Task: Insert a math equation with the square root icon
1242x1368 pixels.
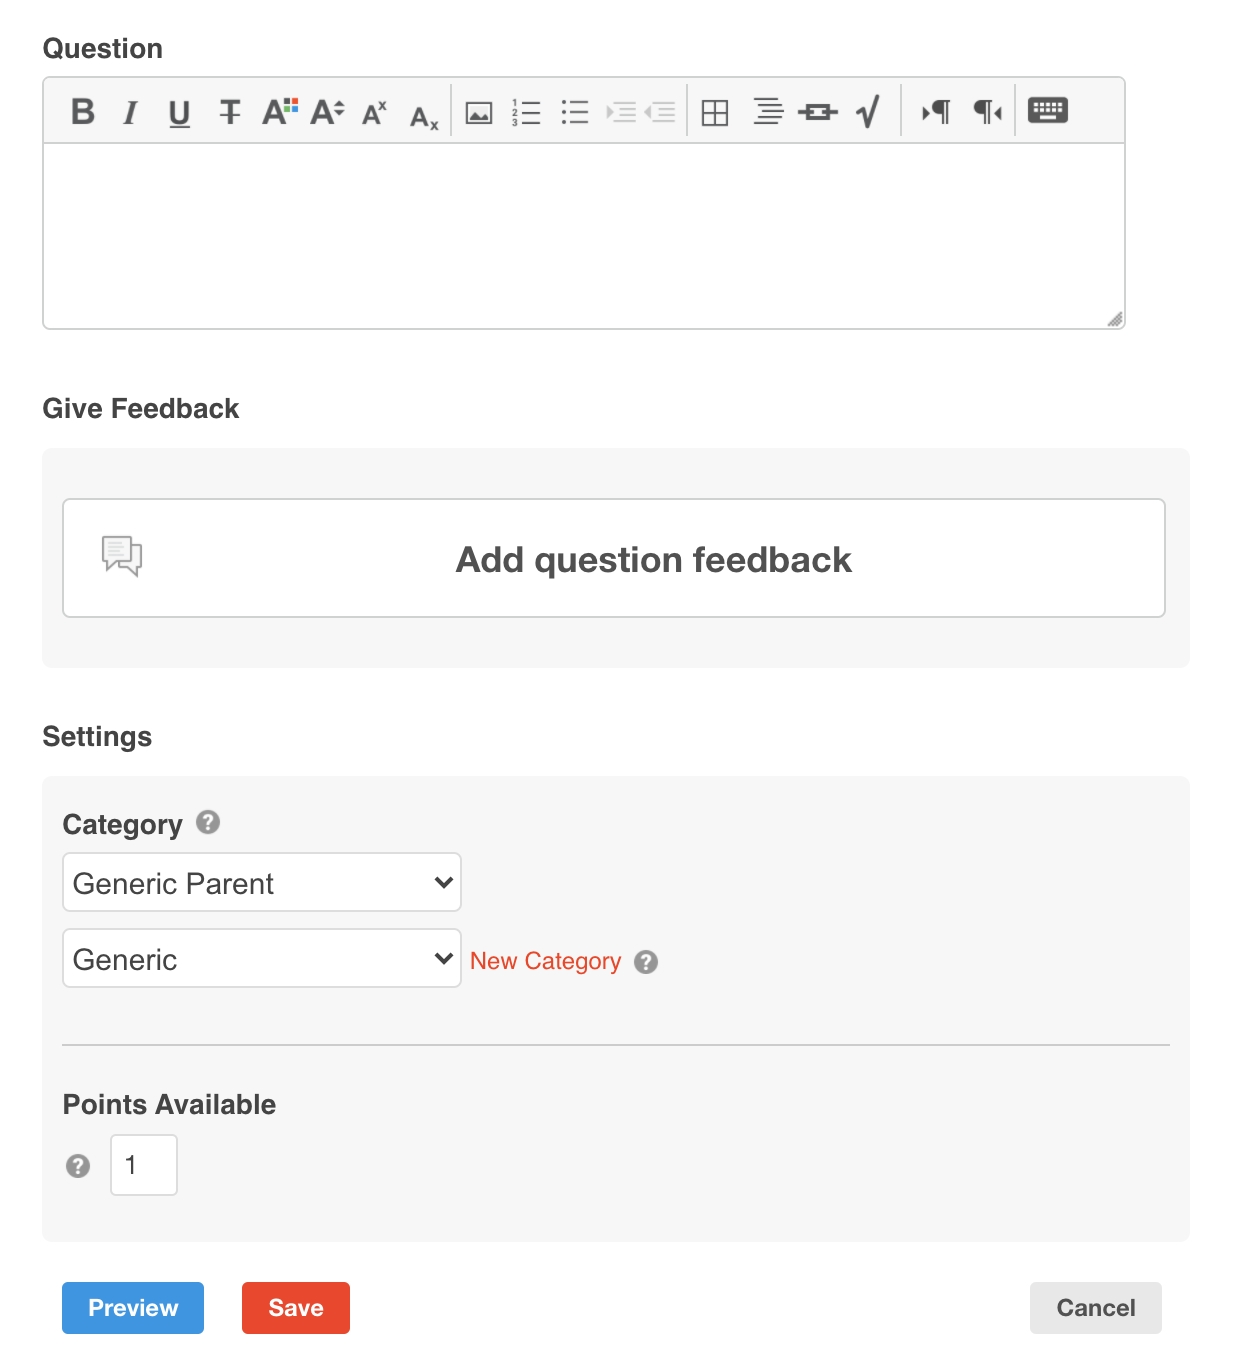Action: click(868, 112)
